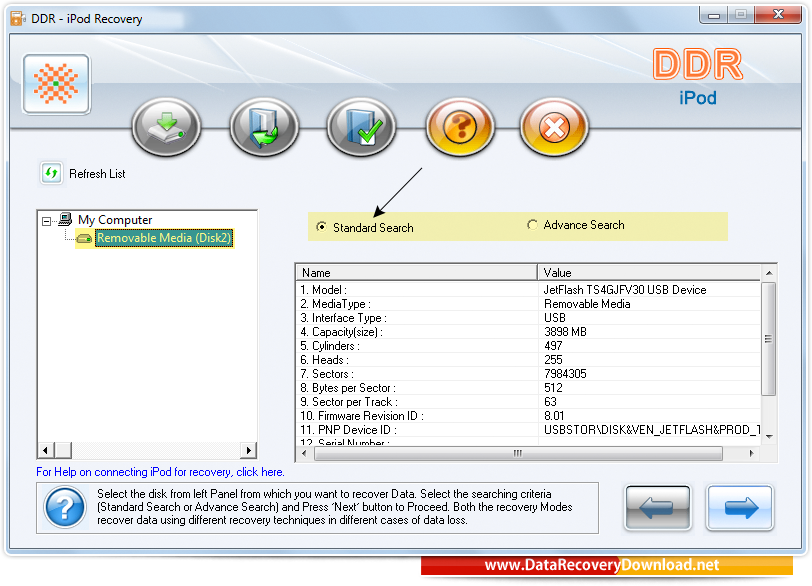This screenshot has width=812, height=586.
Task: Click the '63' value cell
Action: point(550,402)
